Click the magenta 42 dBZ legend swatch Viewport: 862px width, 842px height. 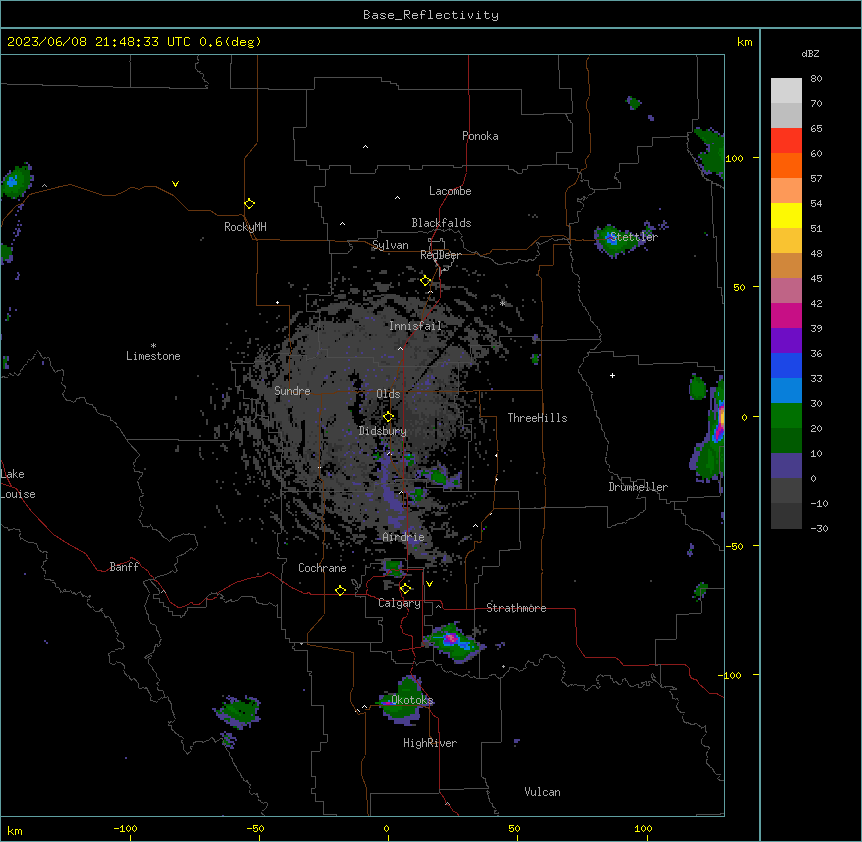(x=786, y=315)
